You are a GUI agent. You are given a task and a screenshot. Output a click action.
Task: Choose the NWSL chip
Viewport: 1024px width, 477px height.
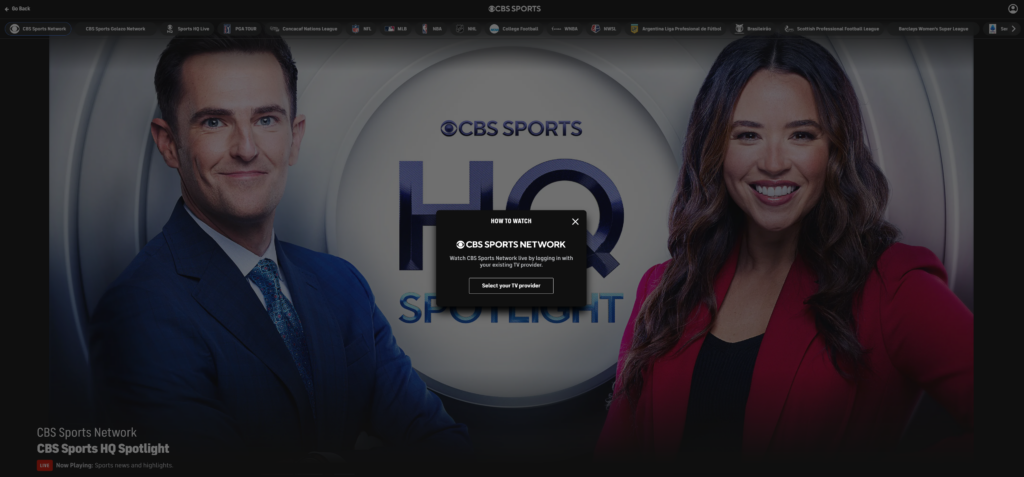604,29
